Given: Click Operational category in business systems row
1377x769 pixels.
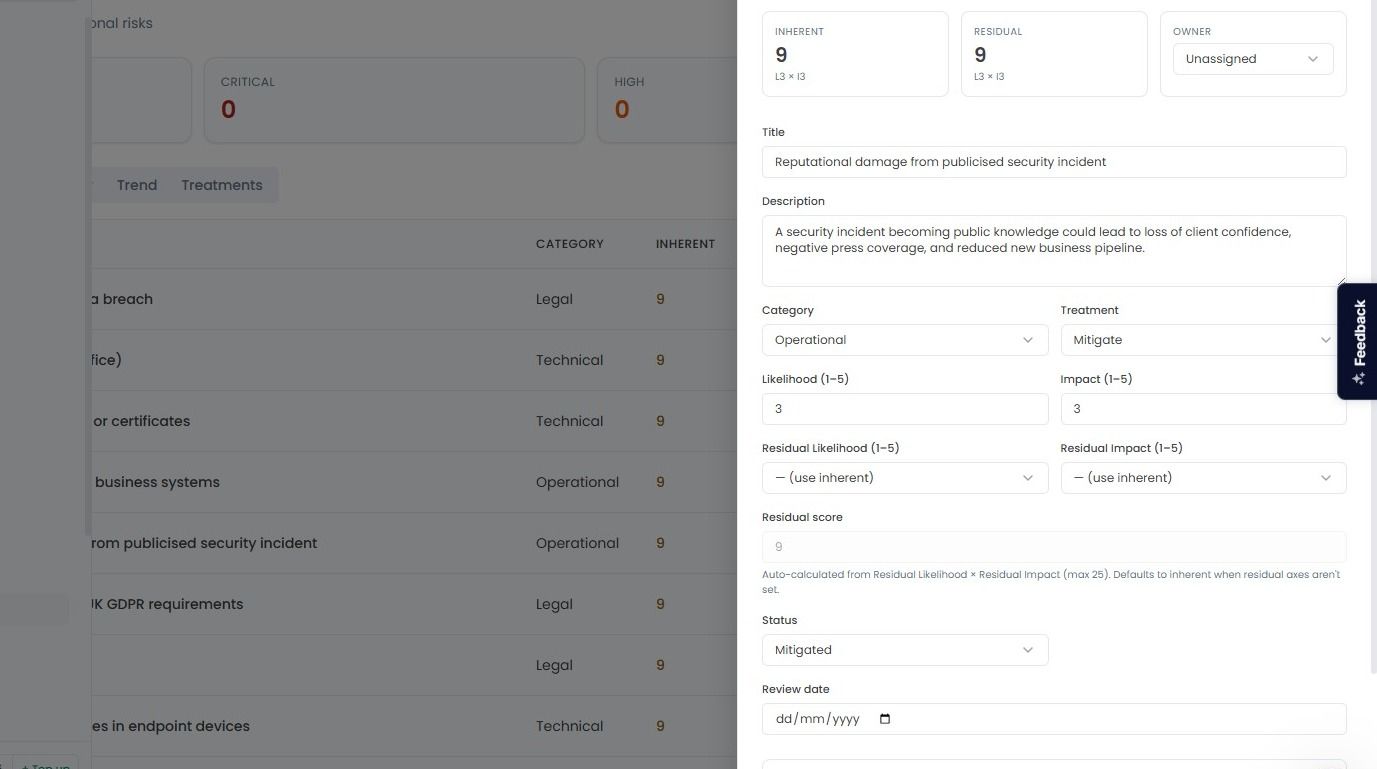Looking at the screenshot, I should (x=578, y=482).
